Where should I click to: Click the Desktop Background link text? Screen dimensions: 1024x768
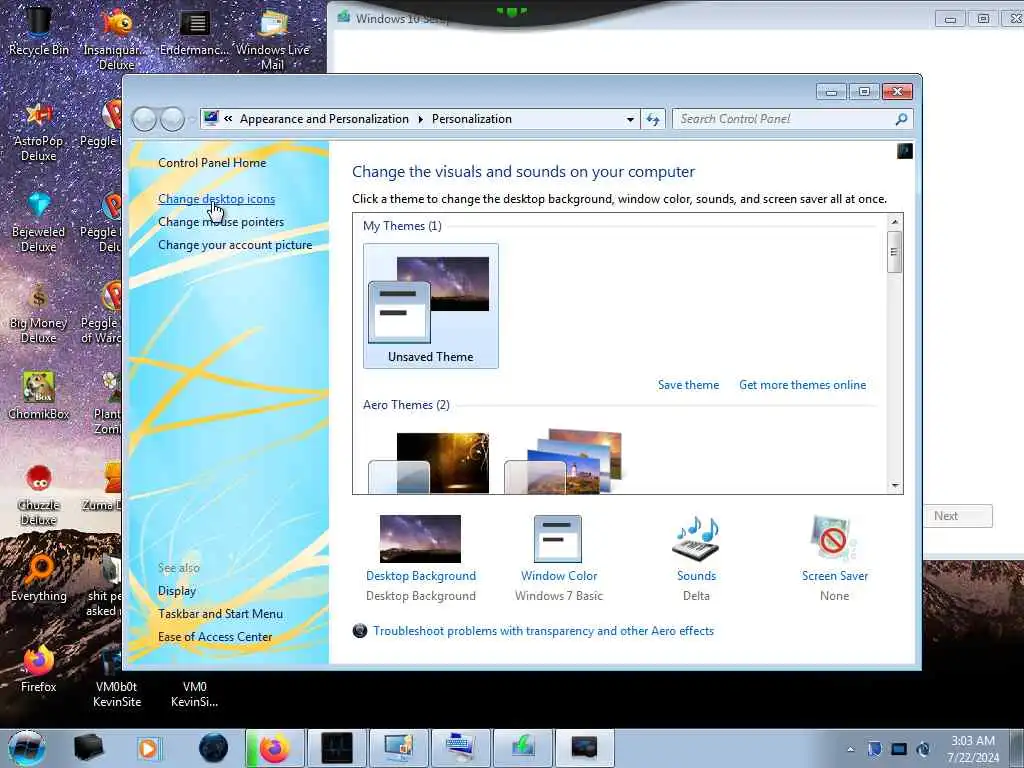pyautogui.click(x=421, y=576)
